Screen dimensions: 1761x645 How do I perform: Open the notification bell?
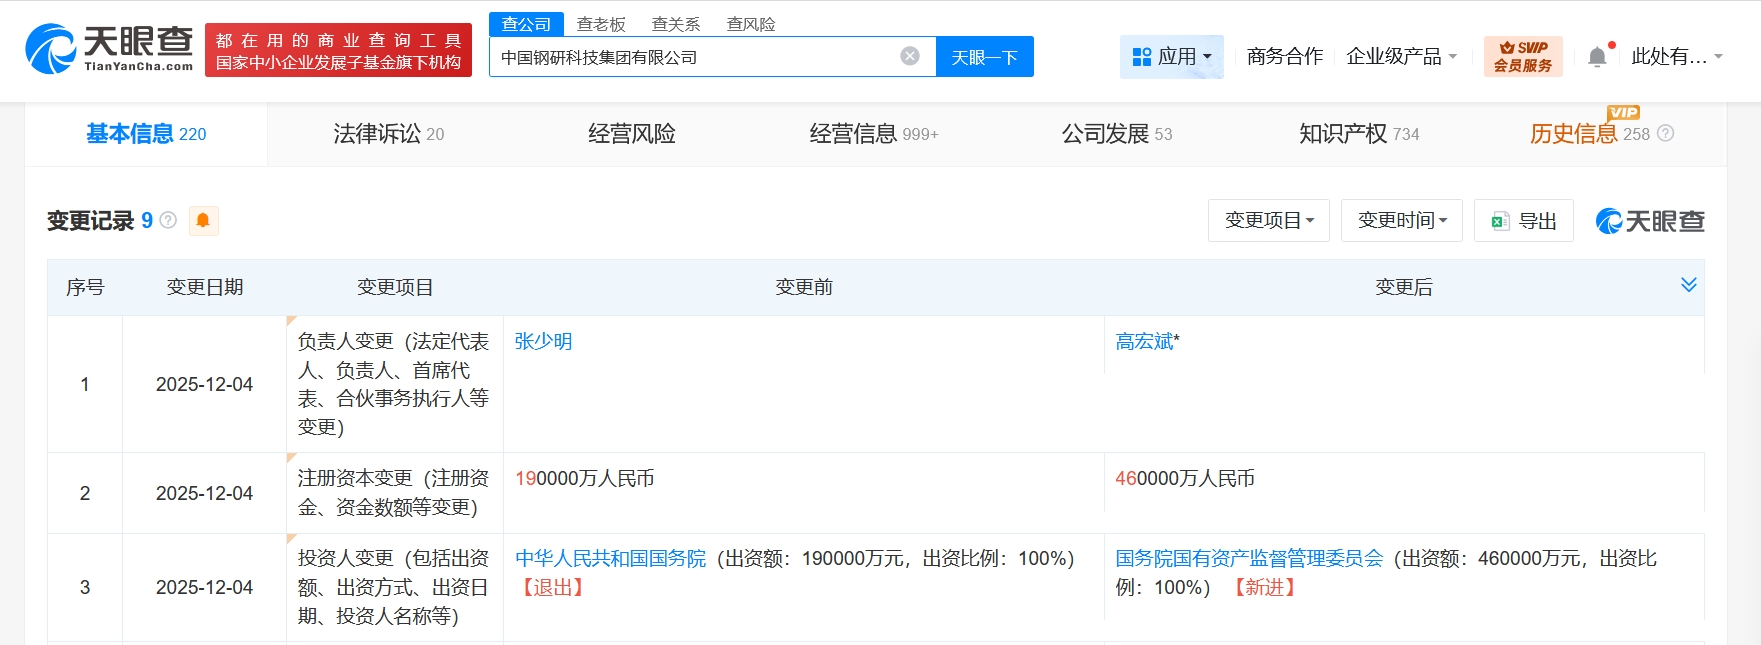point(1597,57)
